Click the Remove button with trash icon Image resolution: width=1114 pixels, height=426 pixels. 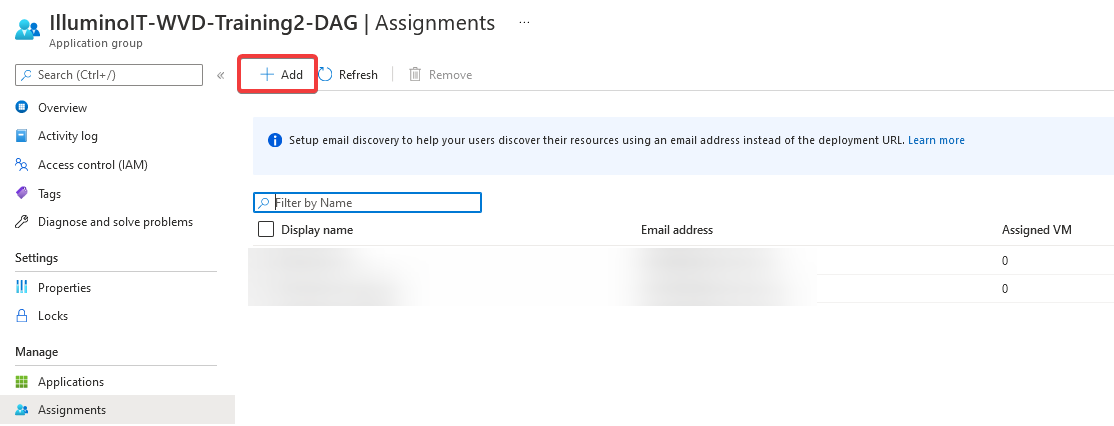[440, 75]
